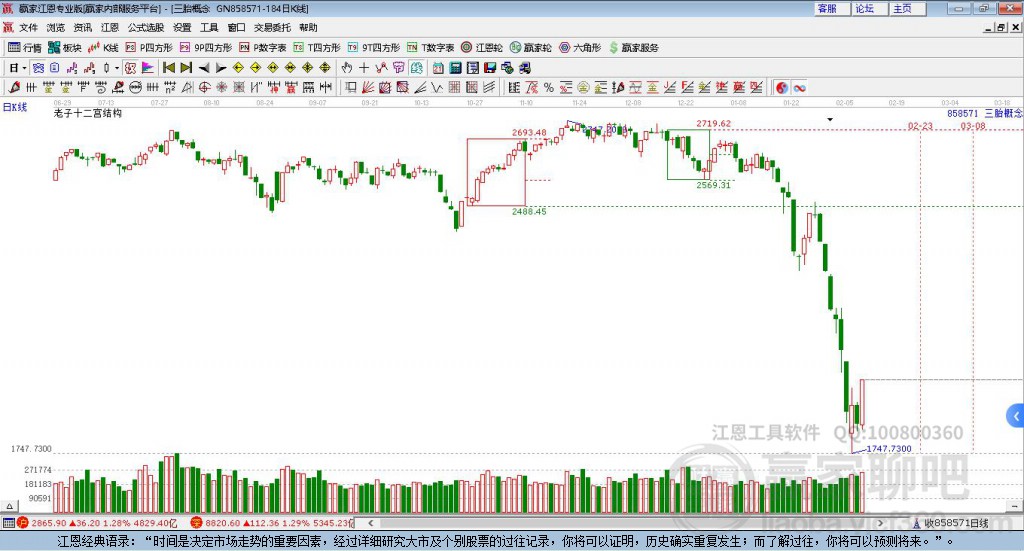
Task: Step chart right with black arrow
Action: click(x=221, y=68)
